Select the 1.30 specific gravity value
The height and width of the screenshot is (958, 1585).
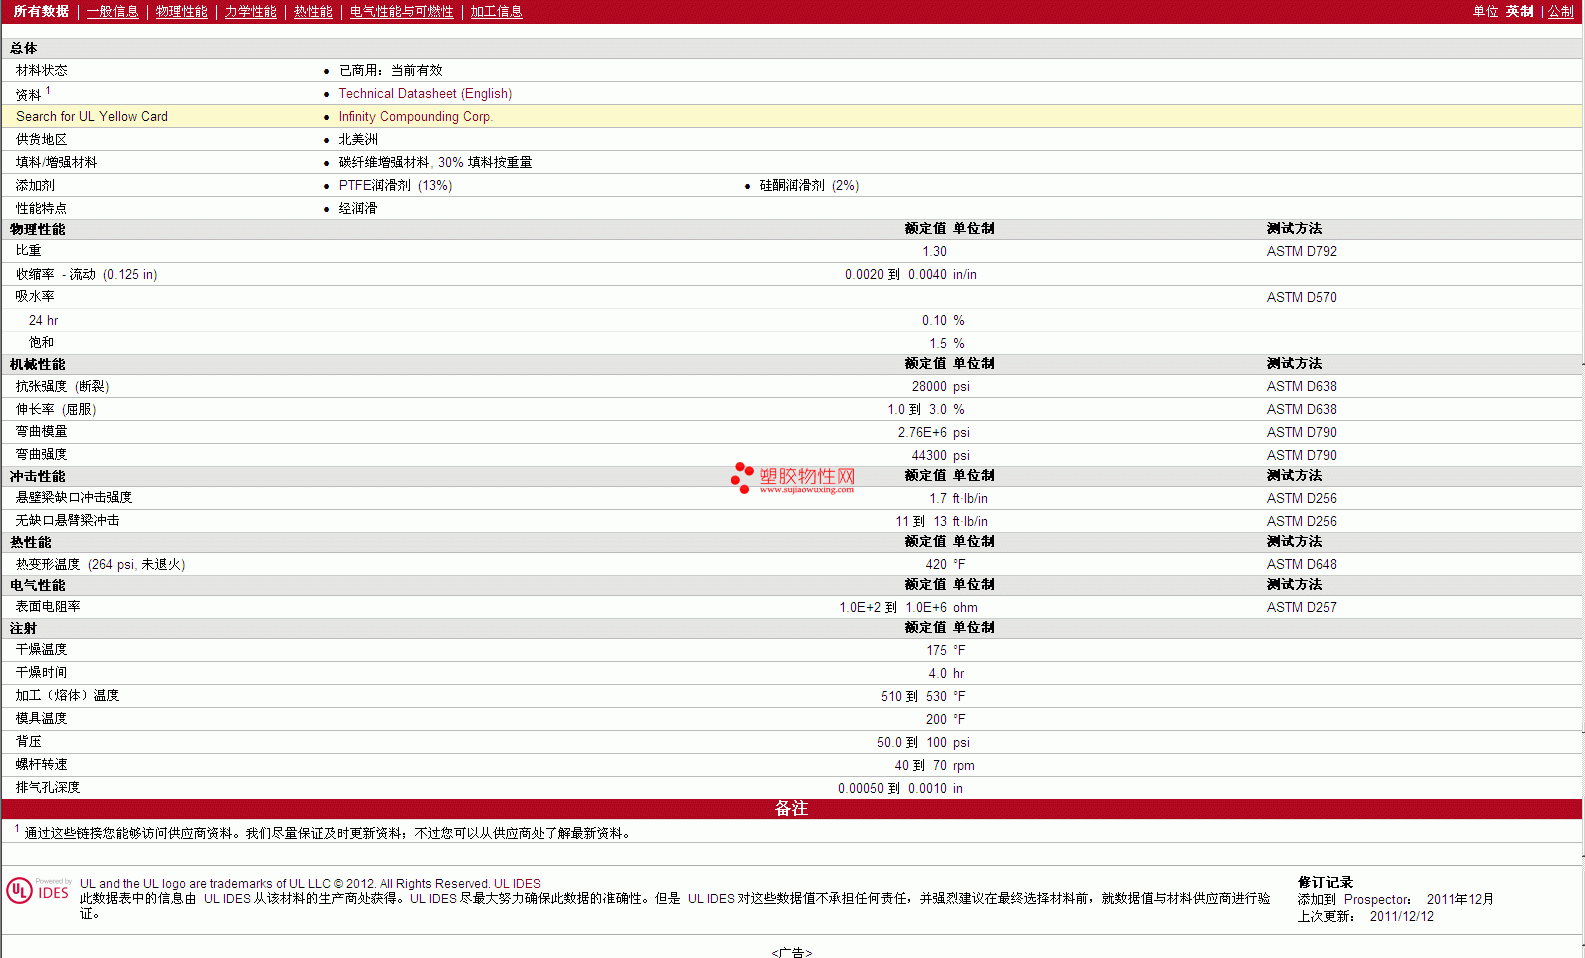[x=934, y=251]
